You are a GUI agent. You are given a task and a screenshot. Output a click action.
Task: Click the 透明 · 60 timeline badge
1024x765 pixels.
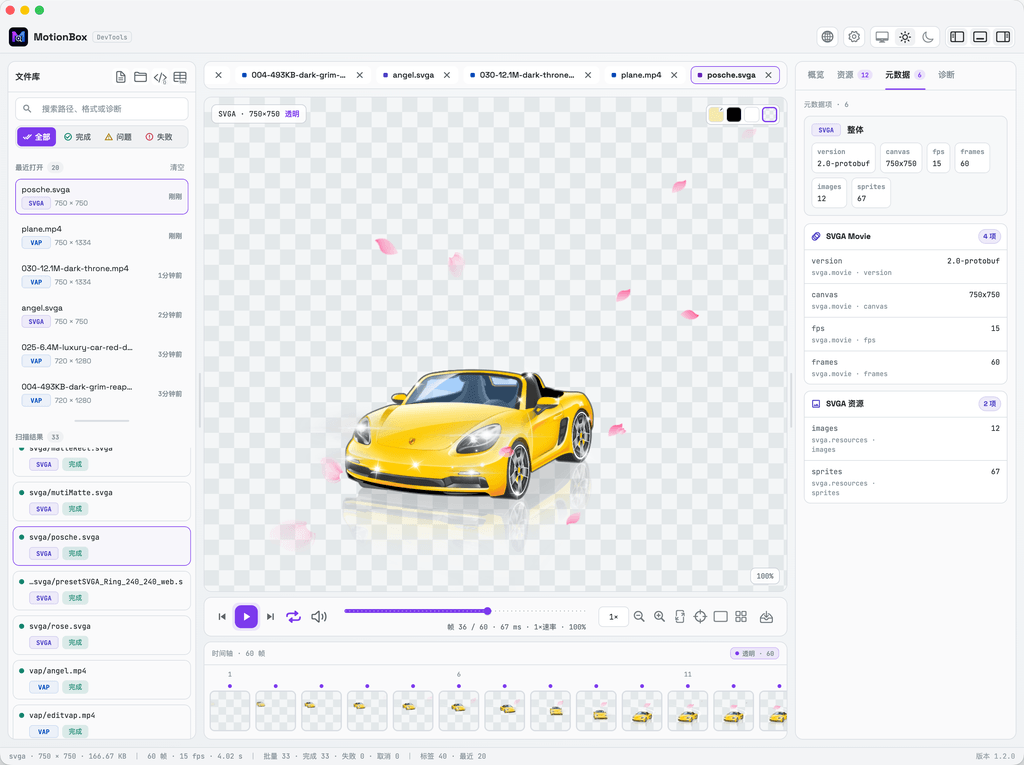pyautogui.click(x=754, y=653)
